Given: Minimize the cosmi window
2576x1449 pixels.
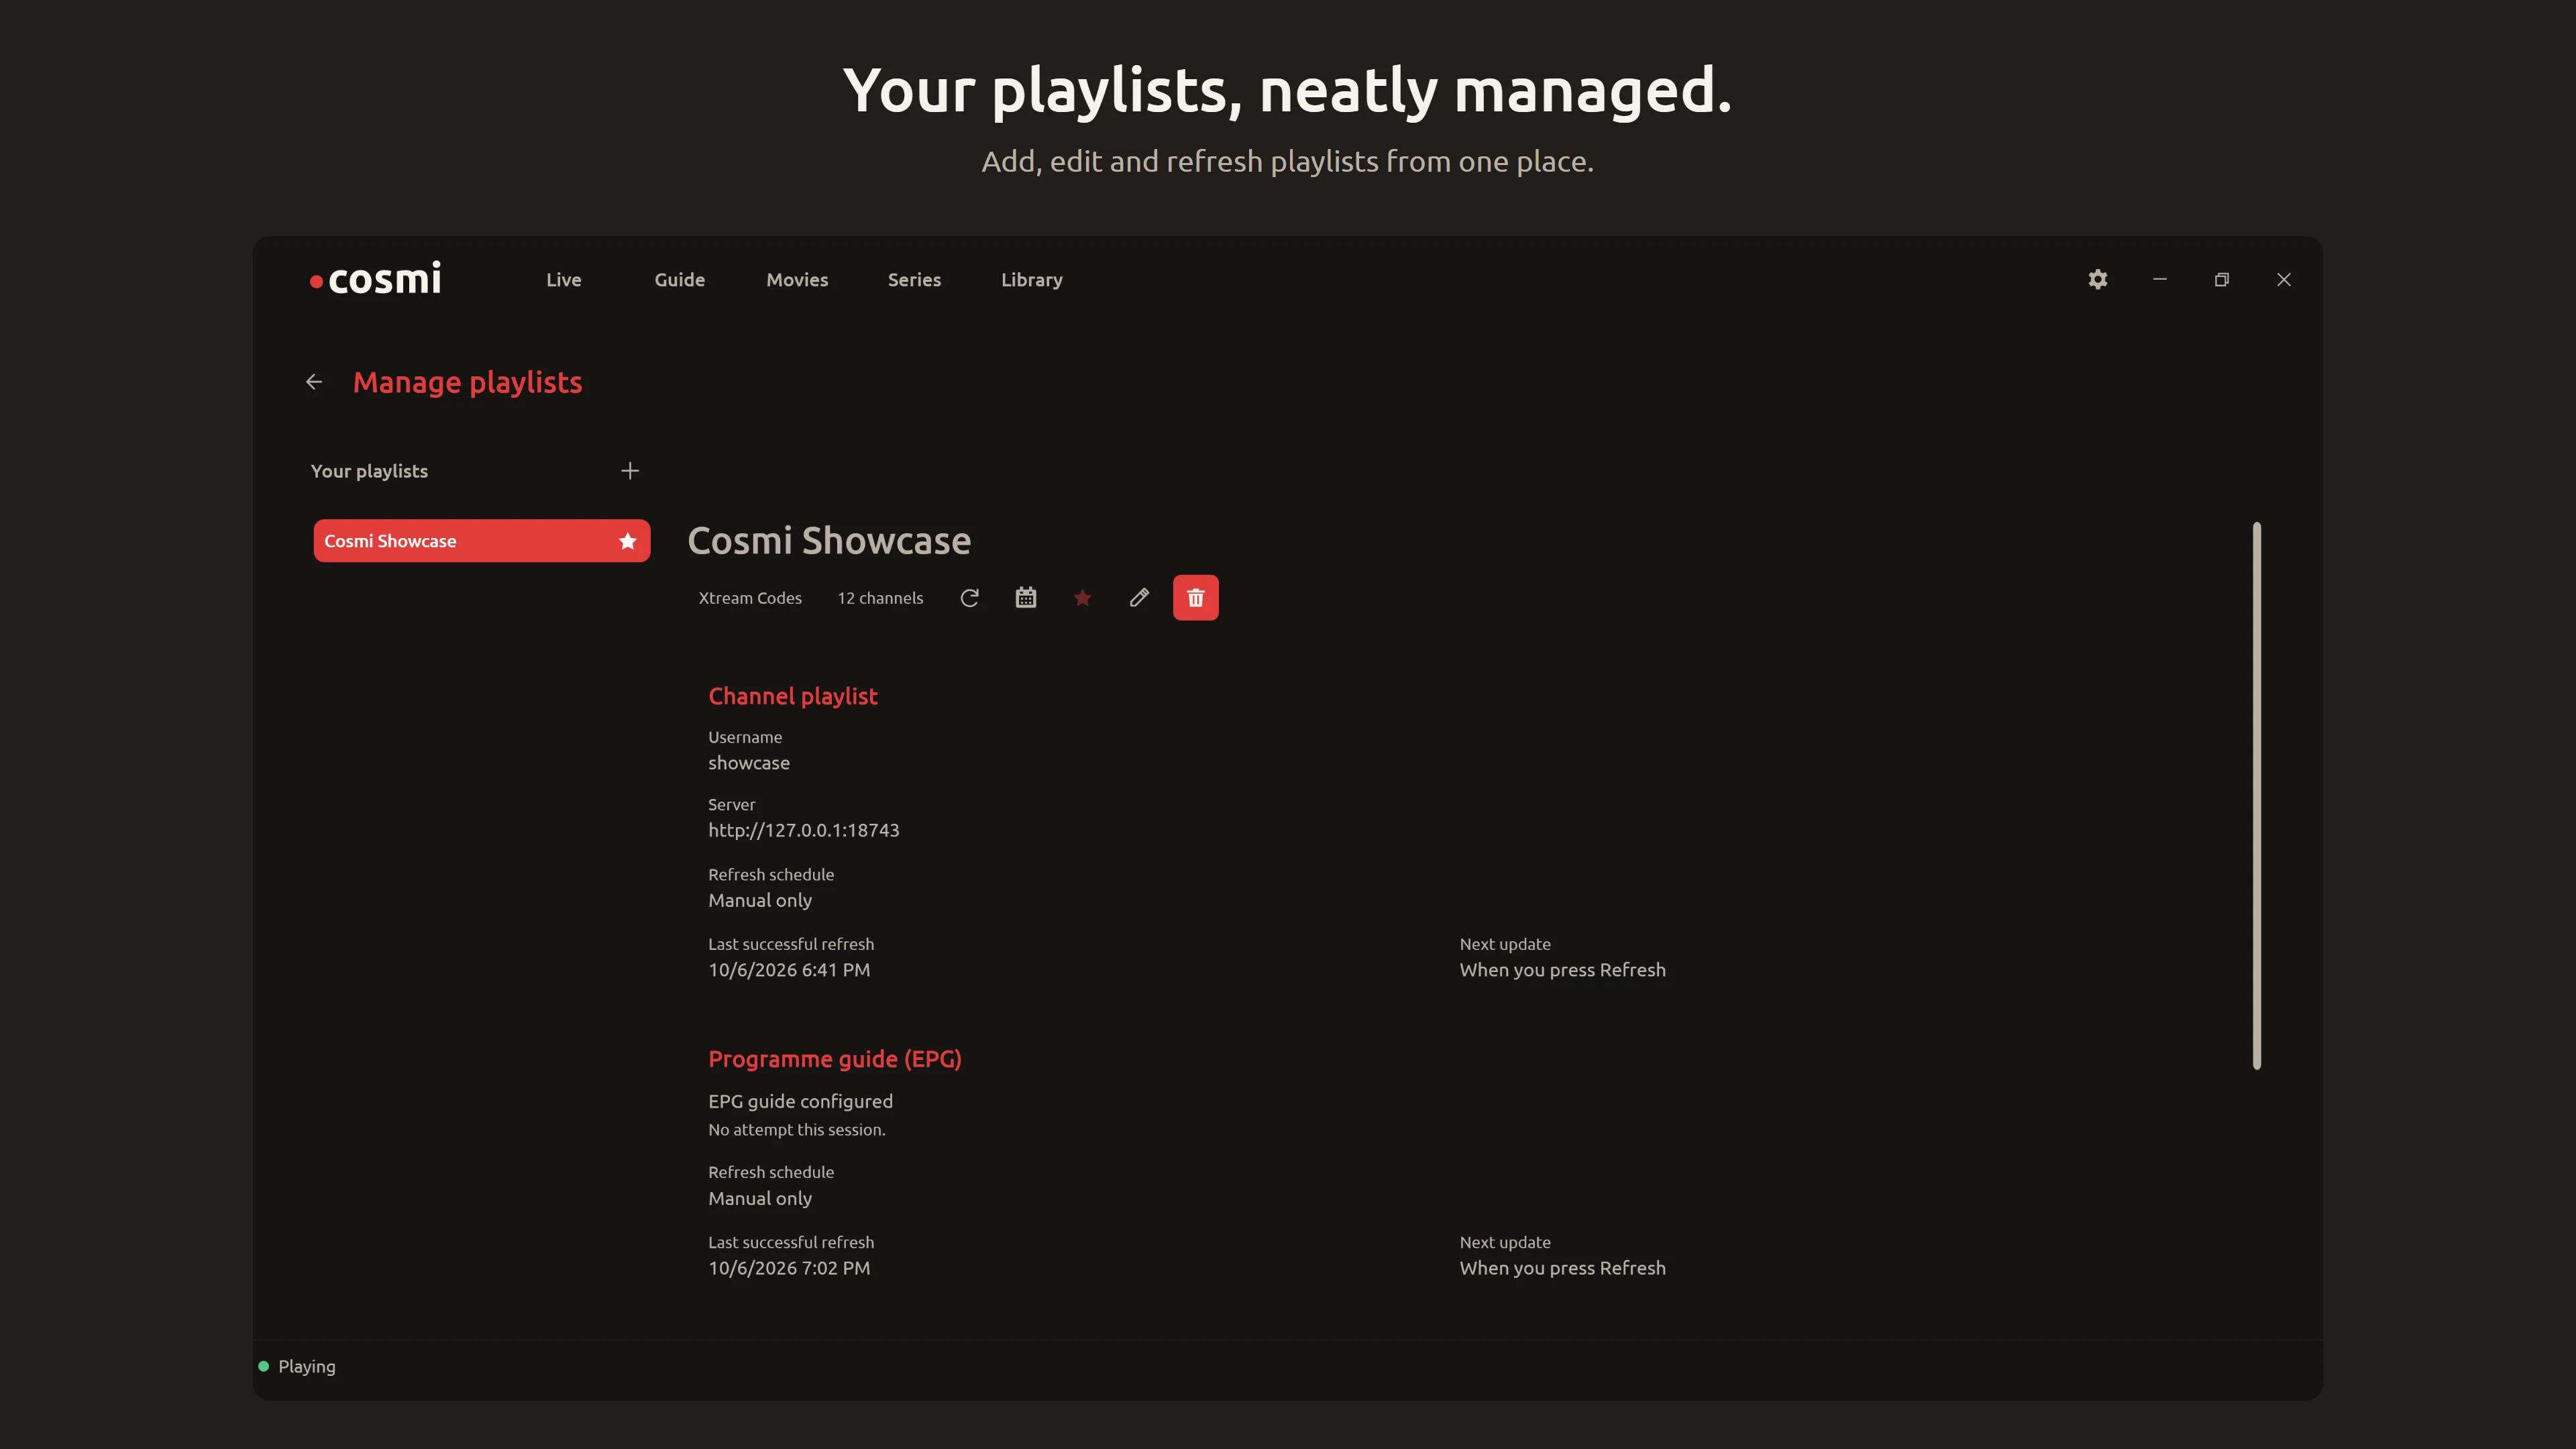Looking at the screenshot, I should (2160, 279).
